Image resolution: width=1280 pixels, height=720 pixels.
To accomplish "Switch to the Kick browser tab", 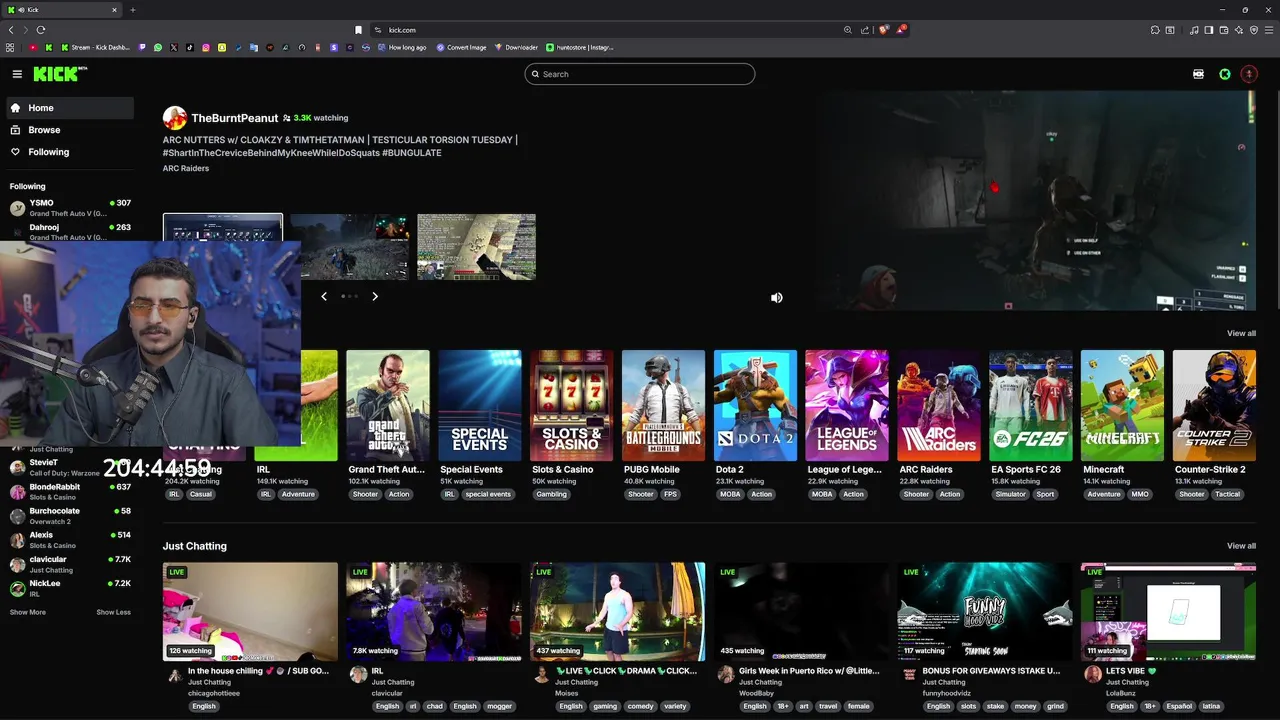I will coord(62,10).
